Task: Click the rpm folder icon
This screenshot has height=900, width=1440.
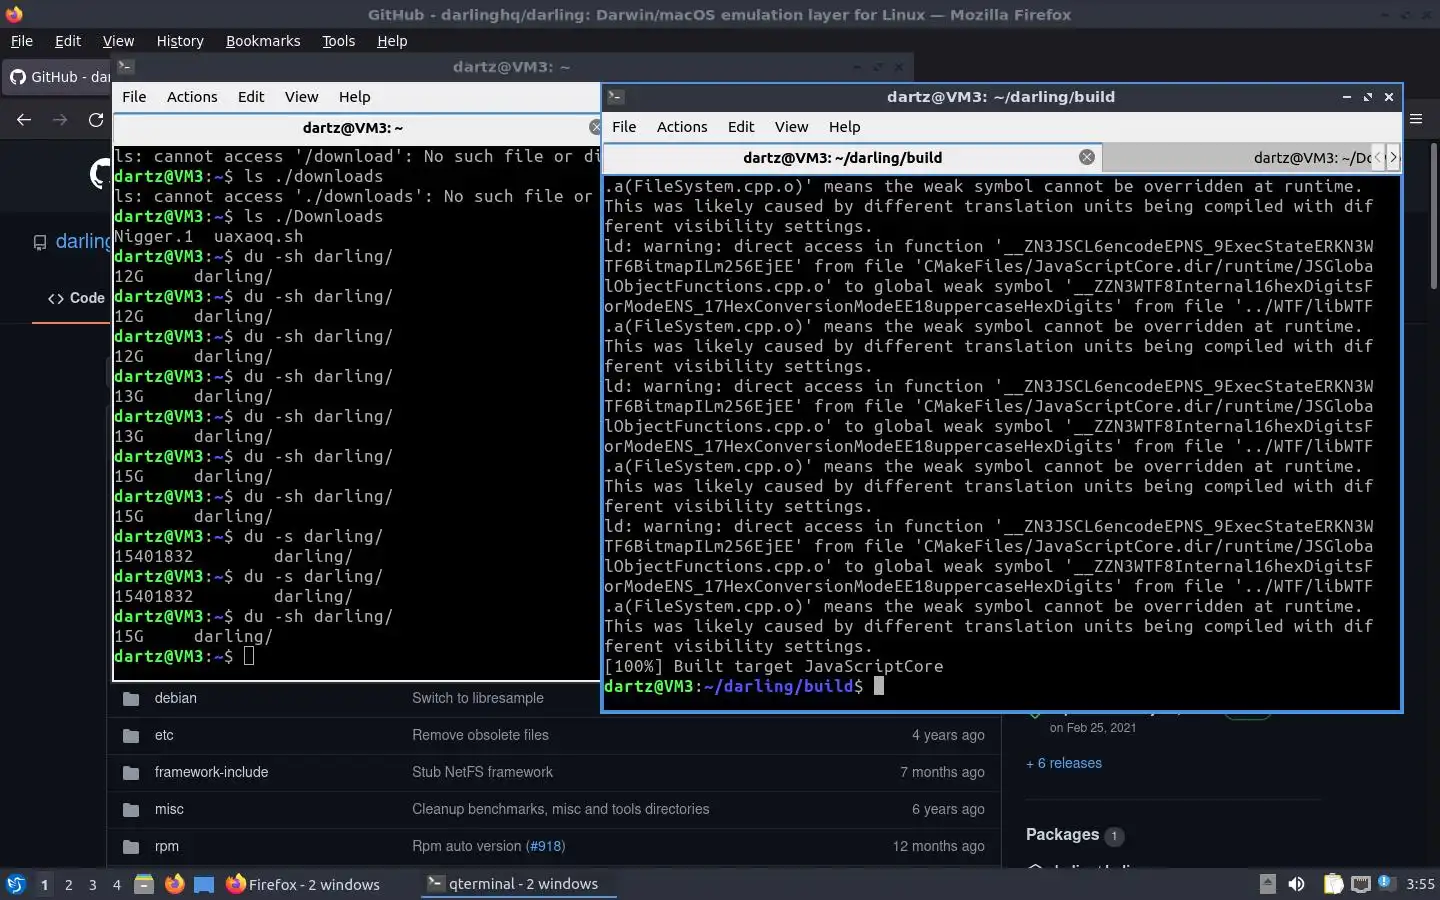Action: (x=131, y=847)
